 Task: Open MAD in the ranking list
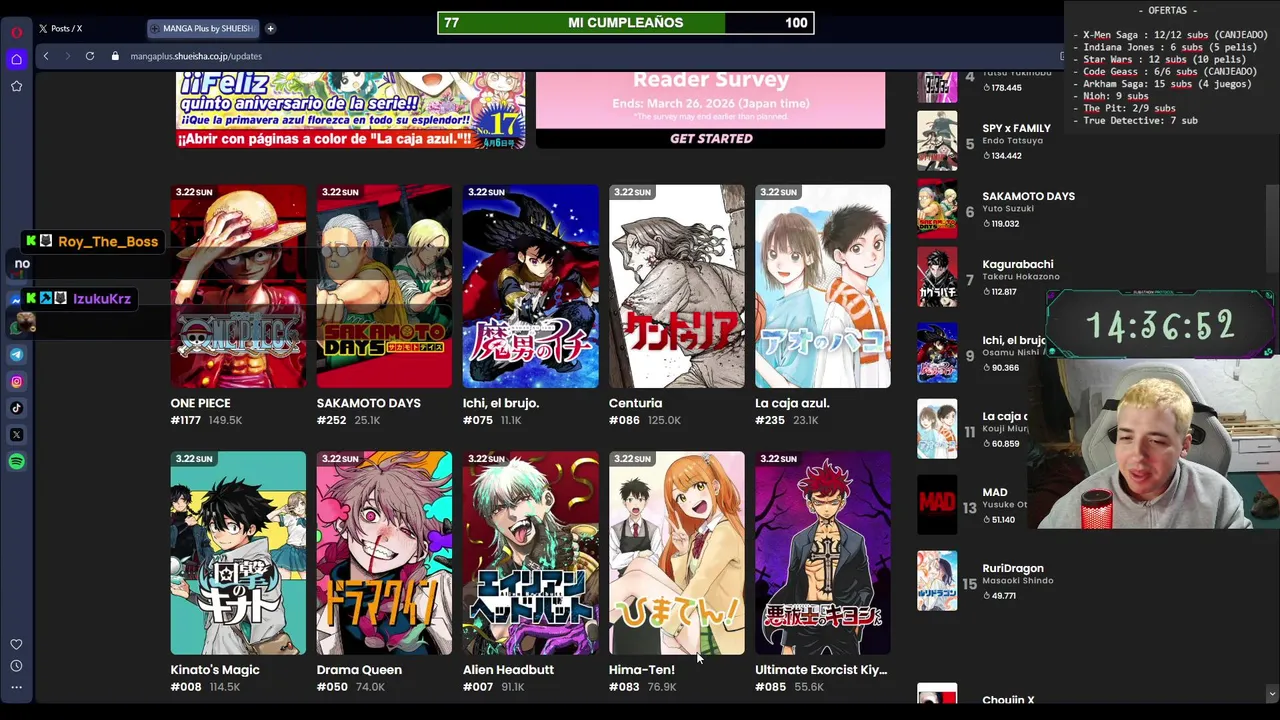[994, 492]
